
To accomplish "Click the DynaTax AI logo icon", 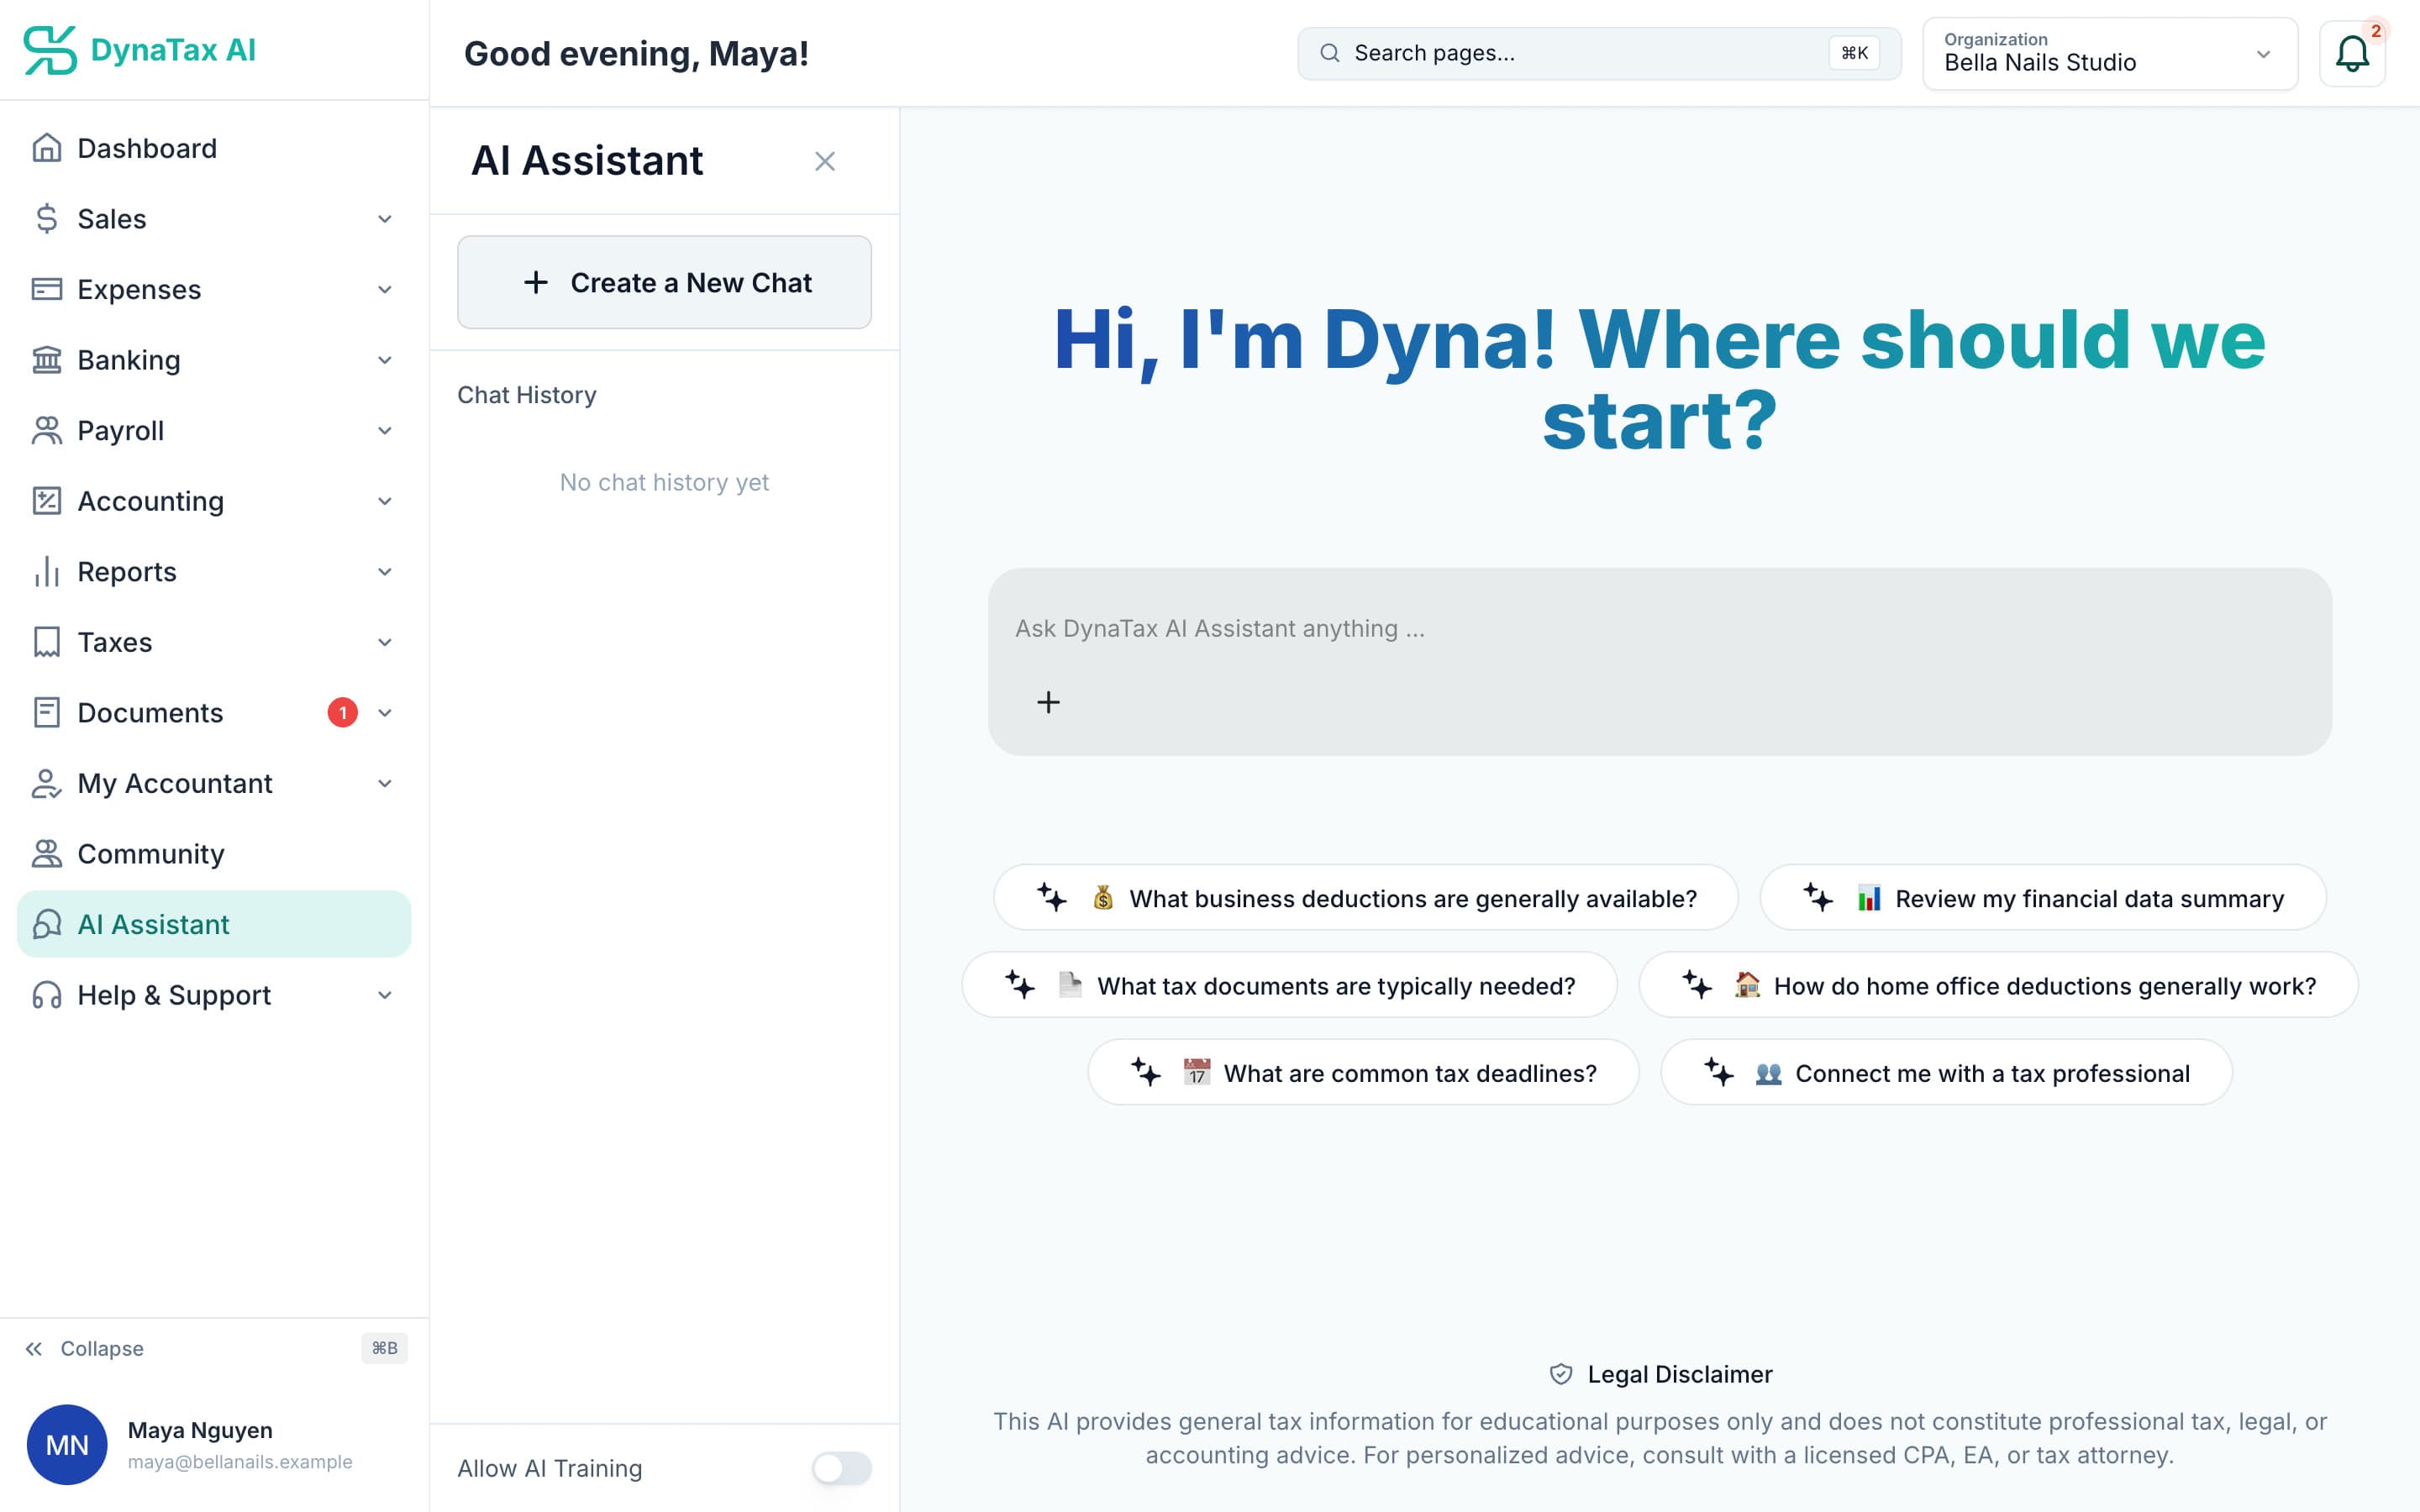I will pyautogui.click(x=50, y=50).
